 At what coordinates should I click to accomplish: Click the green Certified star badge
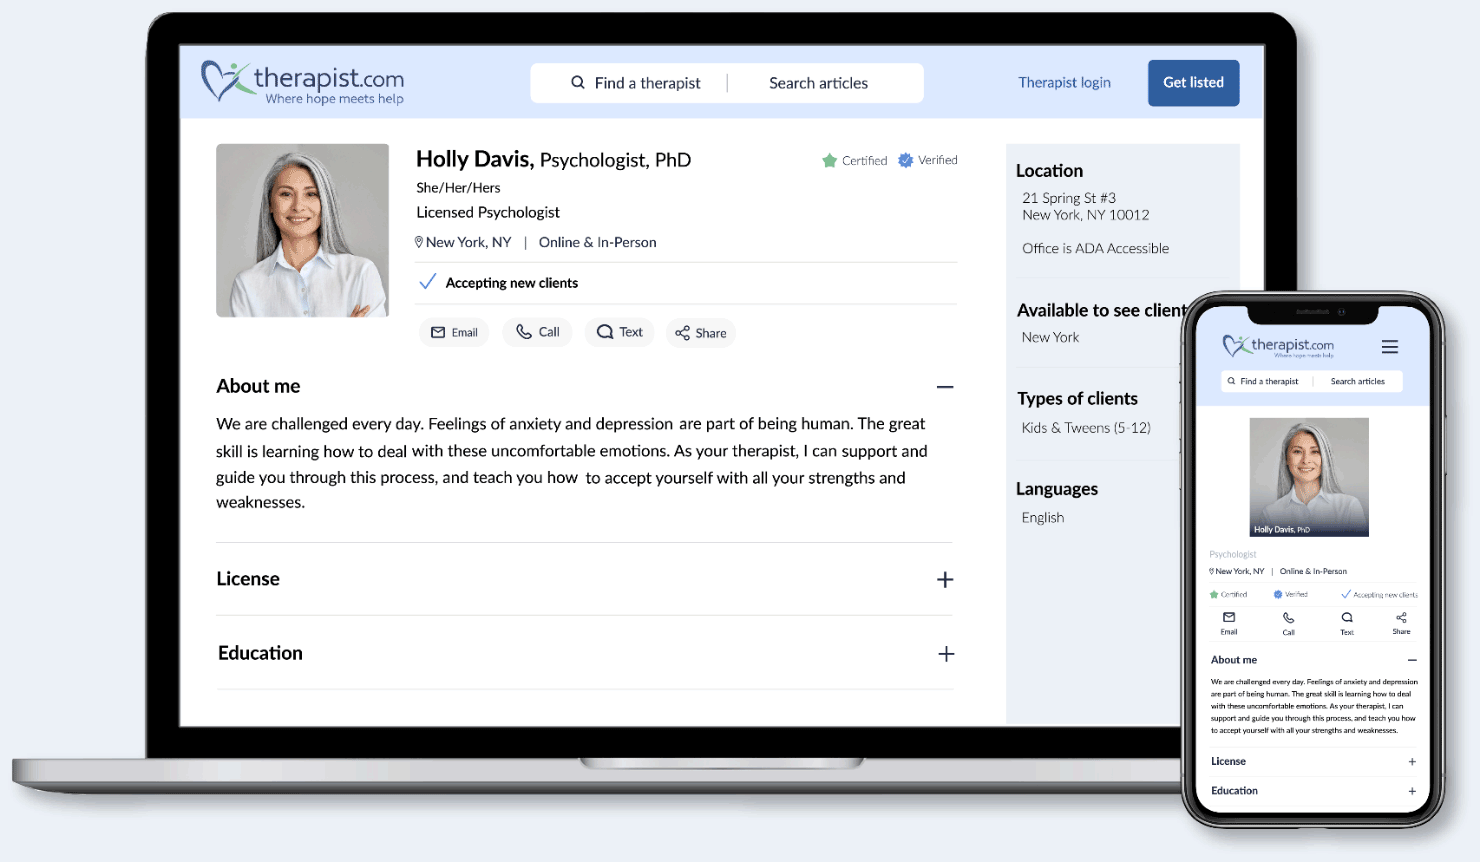pos(829,161)
